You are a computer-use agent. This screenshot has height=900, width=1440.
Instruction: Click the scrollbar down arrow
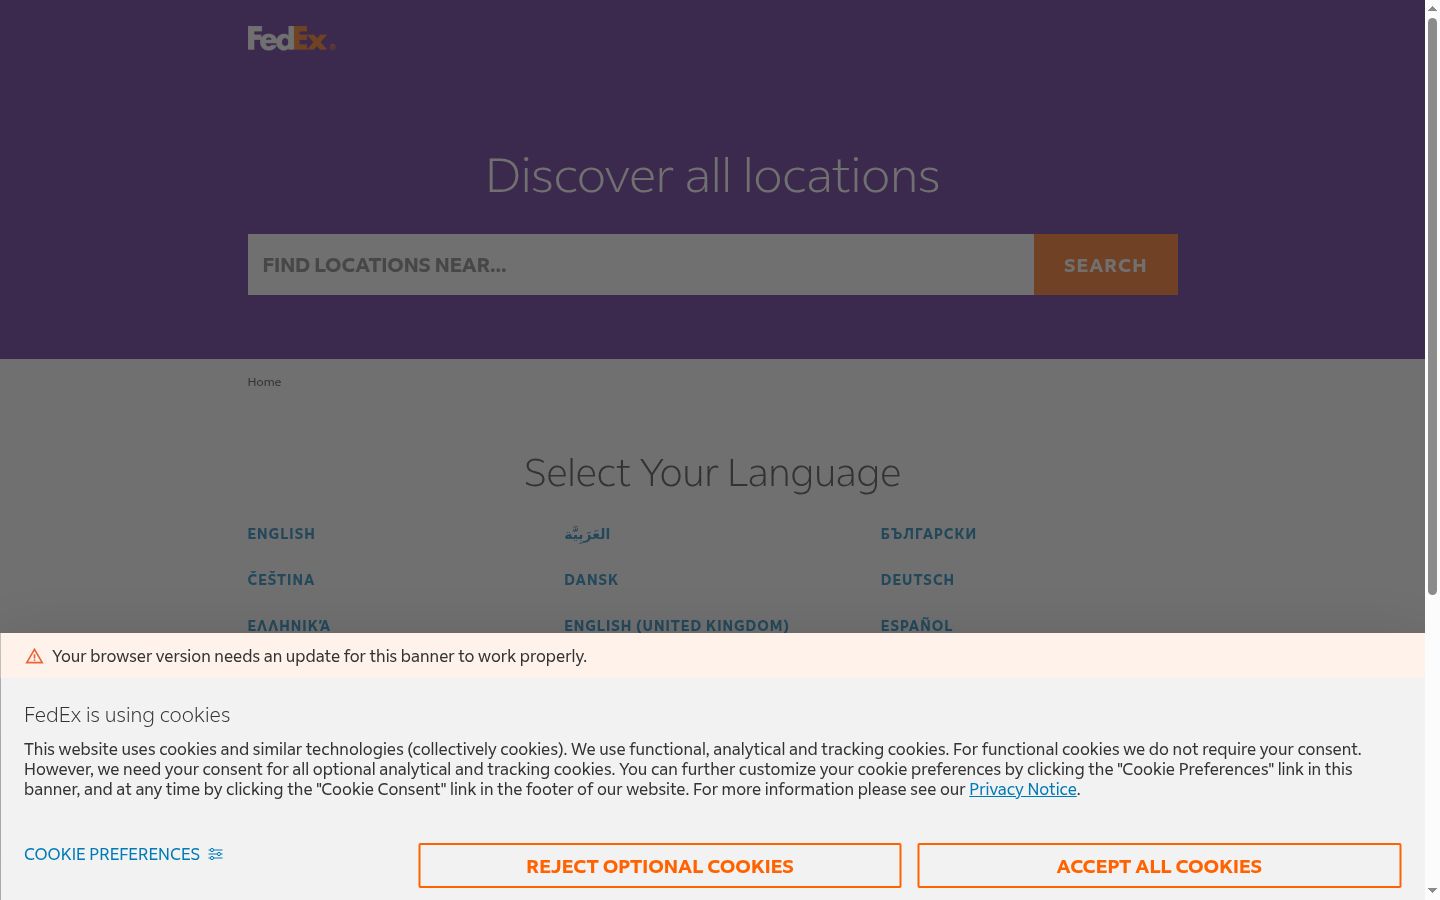[x=1432, y=891]
